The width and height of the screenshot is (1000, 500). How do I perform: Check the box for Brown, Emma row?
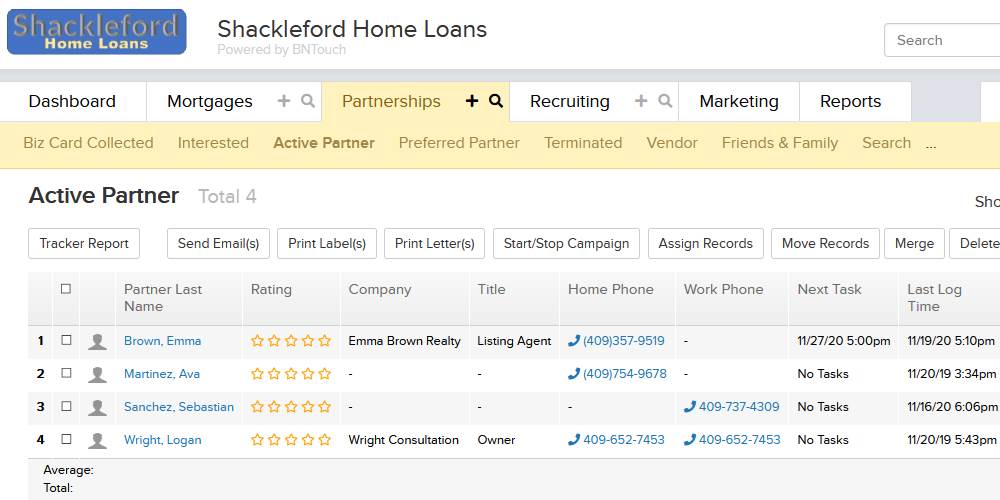point(66,341)
